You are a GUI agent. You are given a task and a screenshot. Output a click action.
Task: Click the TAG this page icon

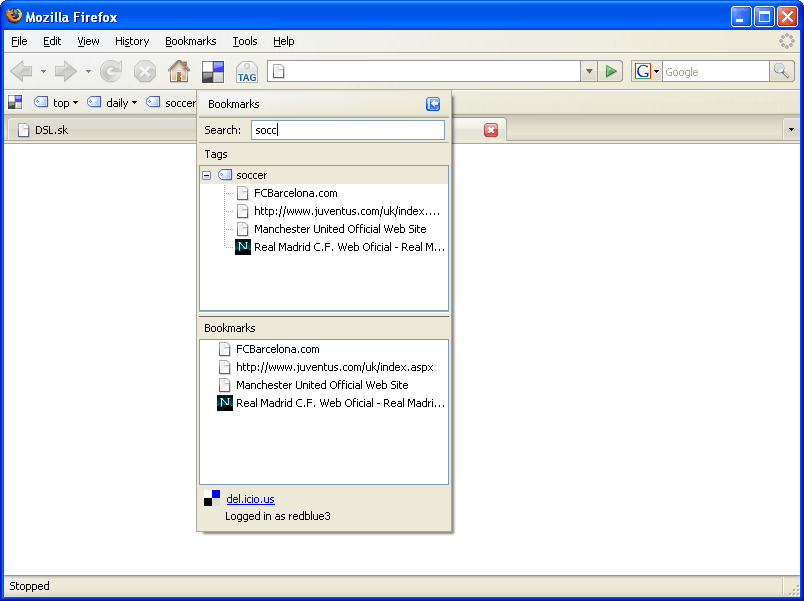point(247,72)
